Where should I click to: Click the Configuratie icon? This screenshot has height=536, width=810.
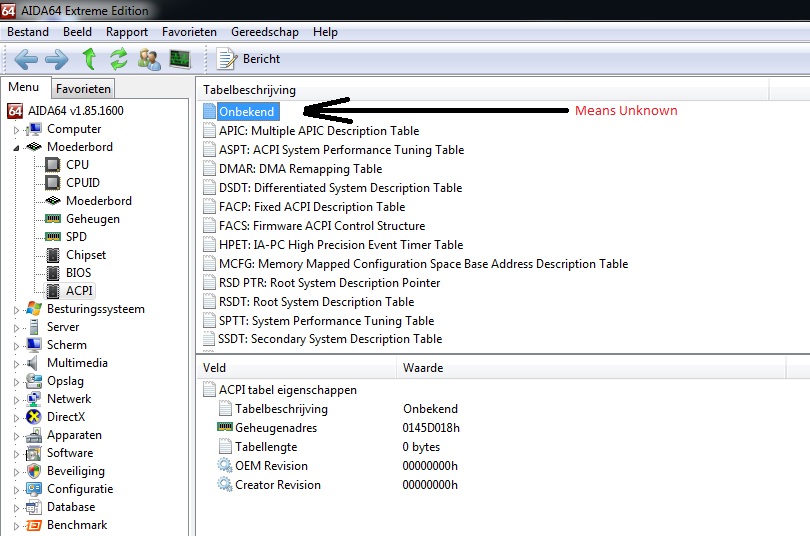(34, 489)
